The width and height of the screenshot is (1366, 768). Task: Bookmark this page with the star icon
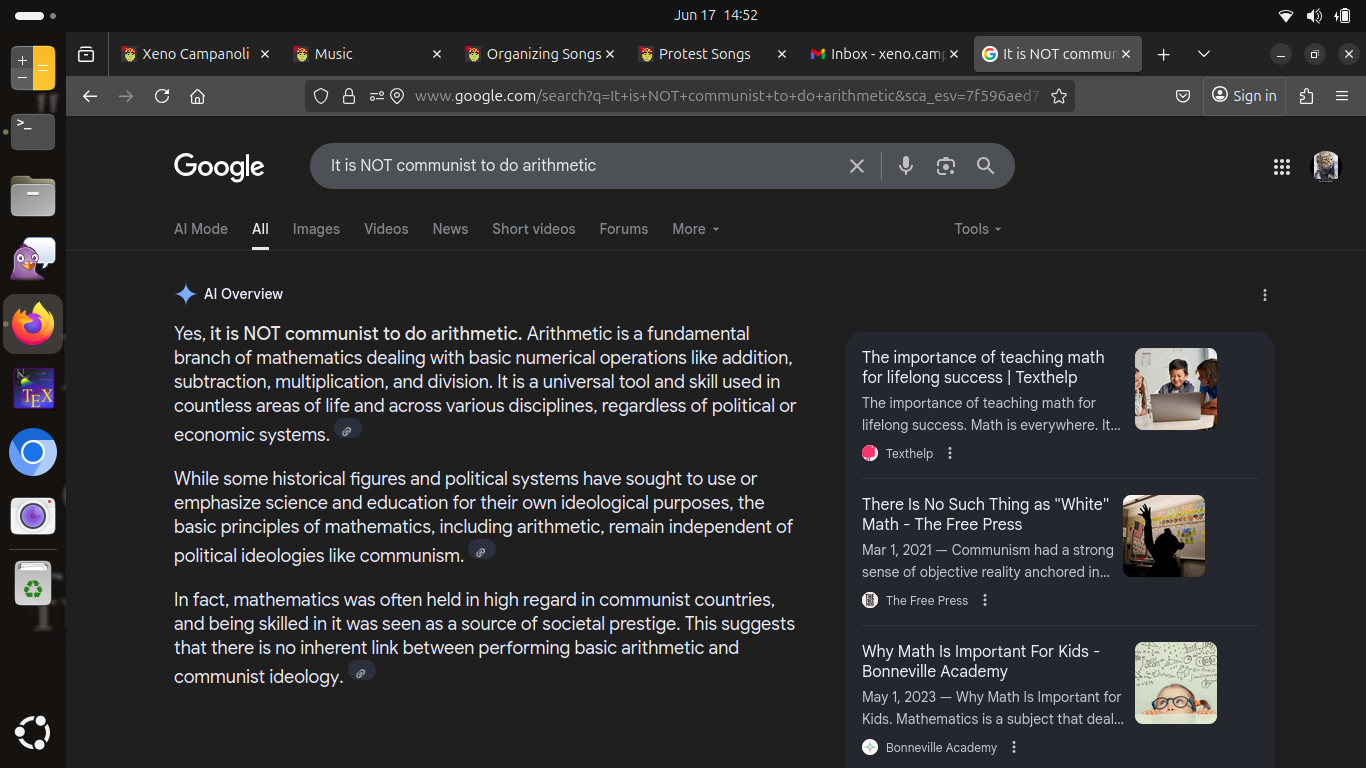tap(1059, 96)
